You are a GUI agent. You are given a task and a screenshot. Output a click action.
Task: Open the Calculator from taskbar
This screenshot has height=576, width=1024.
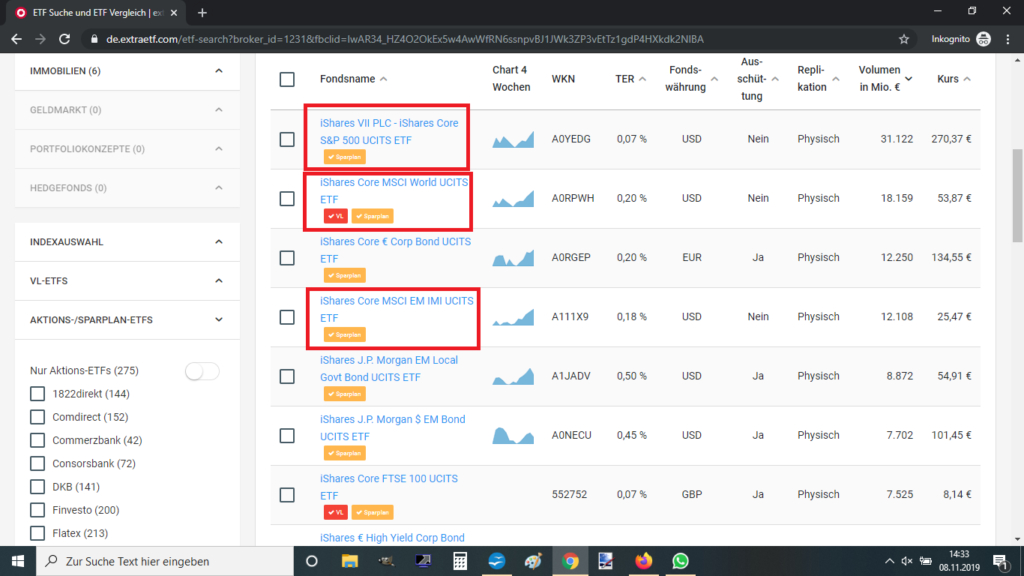coord(460,561)
